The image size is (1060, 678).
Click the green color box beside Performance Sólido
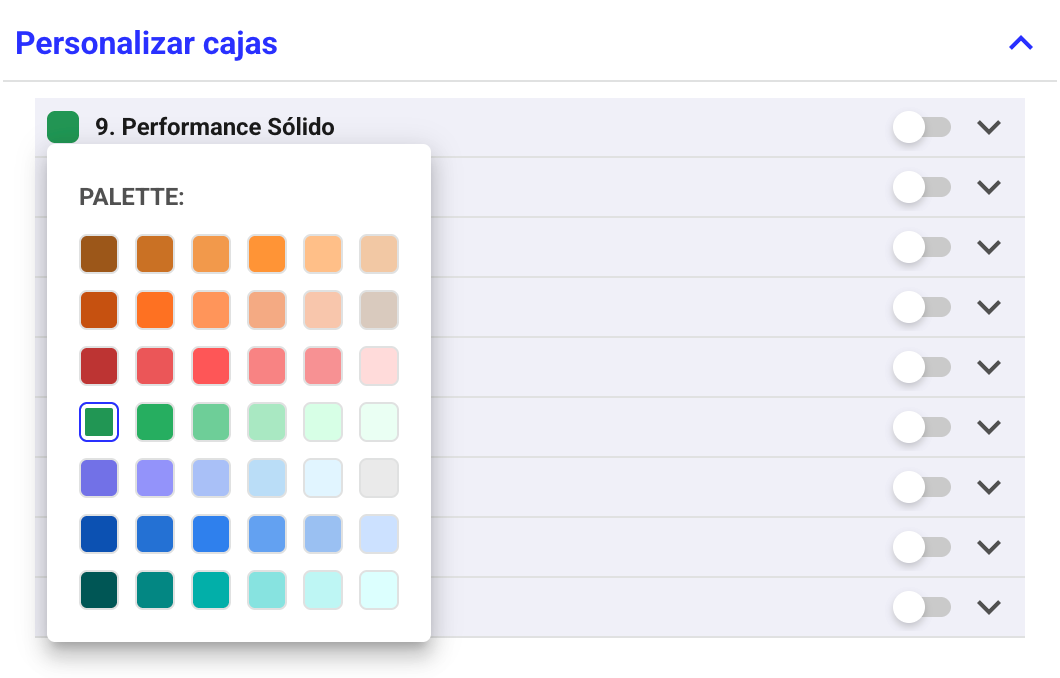point(63,127)
